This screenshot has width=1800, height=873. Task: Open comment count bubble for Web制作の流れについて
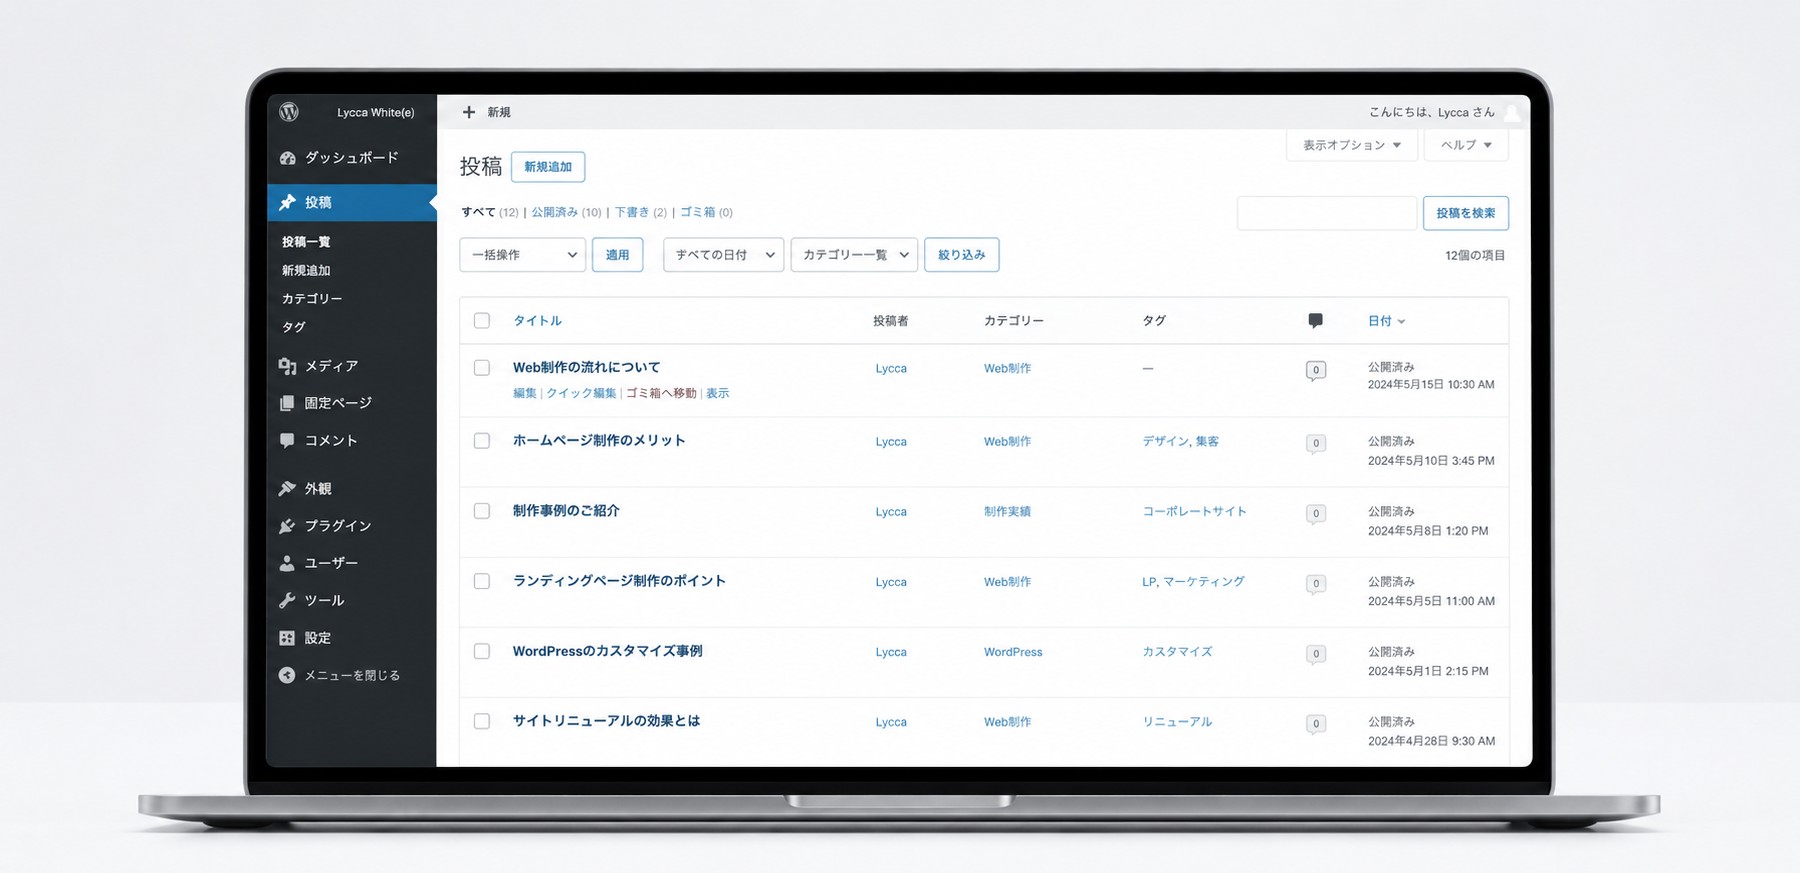pyautogui.click(x=1316, y=370)
